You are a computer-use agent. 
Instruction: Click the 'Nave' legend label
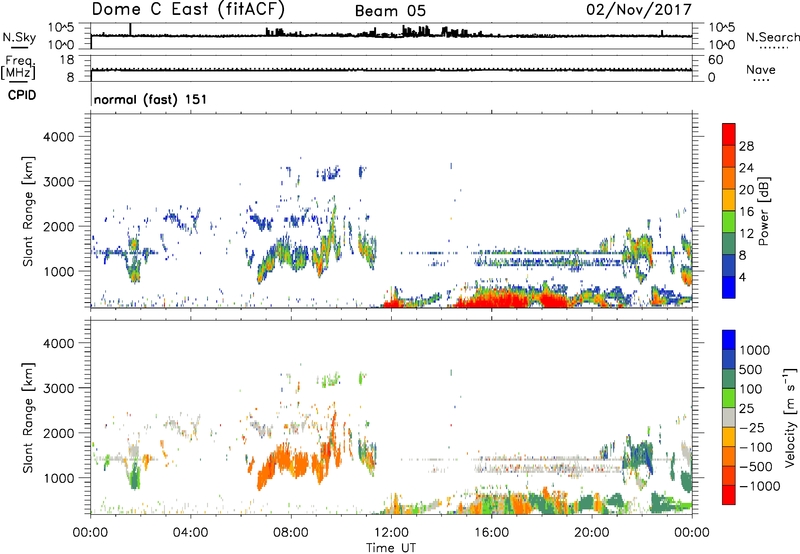coord(761,69)
